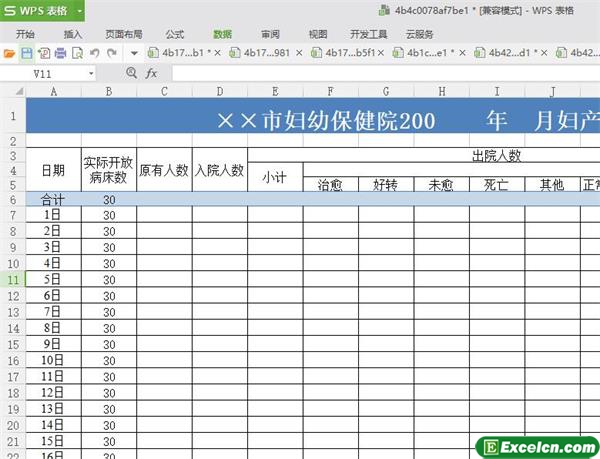
Task: Expand the WPS 表格 menu dropdown arrow
Action: coord(80,11)
